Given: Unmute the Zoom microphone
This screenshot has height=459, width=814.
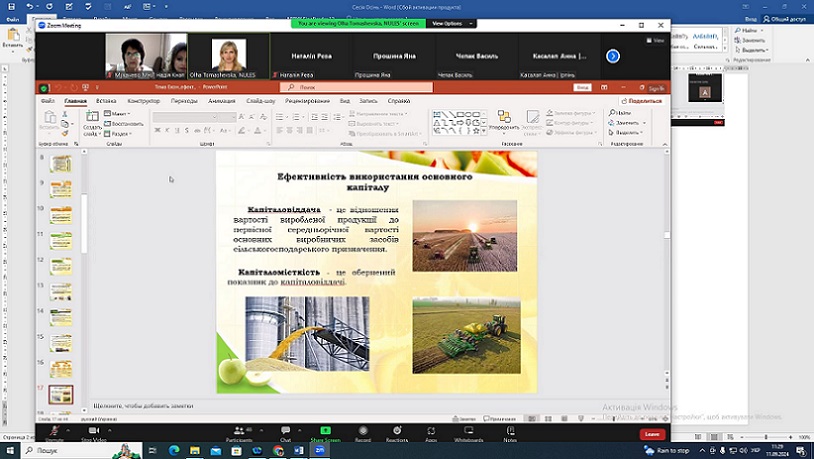Looking at the screenshot, I should [55, 432].
